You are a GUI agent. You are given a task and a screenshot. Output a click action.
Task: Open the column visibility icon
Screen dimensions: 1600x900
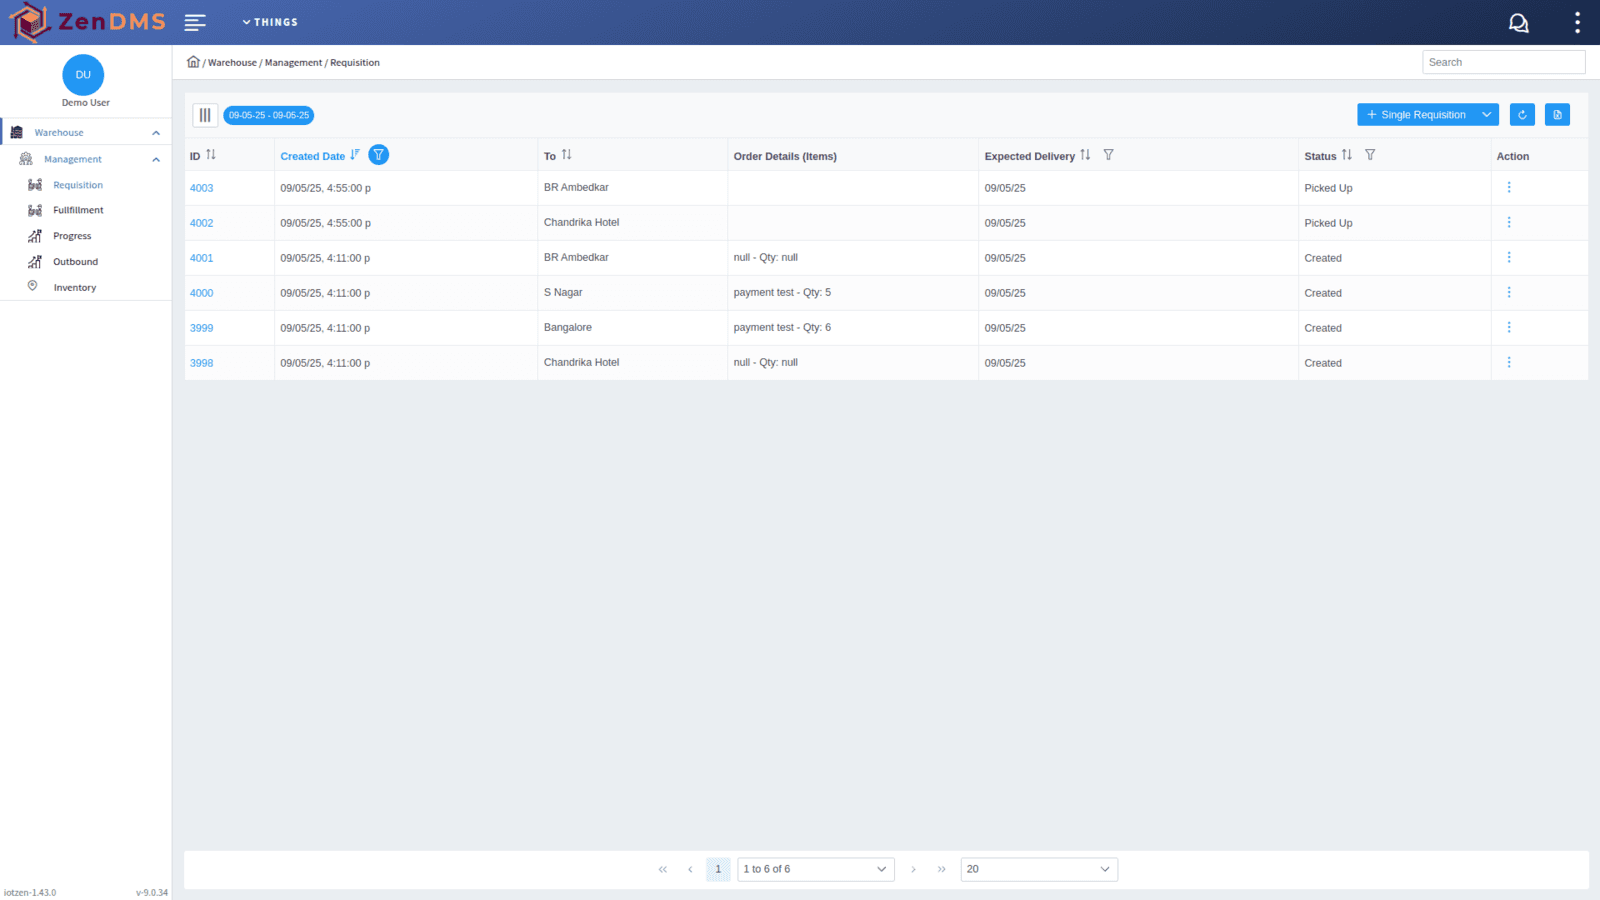click(x=205, y=114)
